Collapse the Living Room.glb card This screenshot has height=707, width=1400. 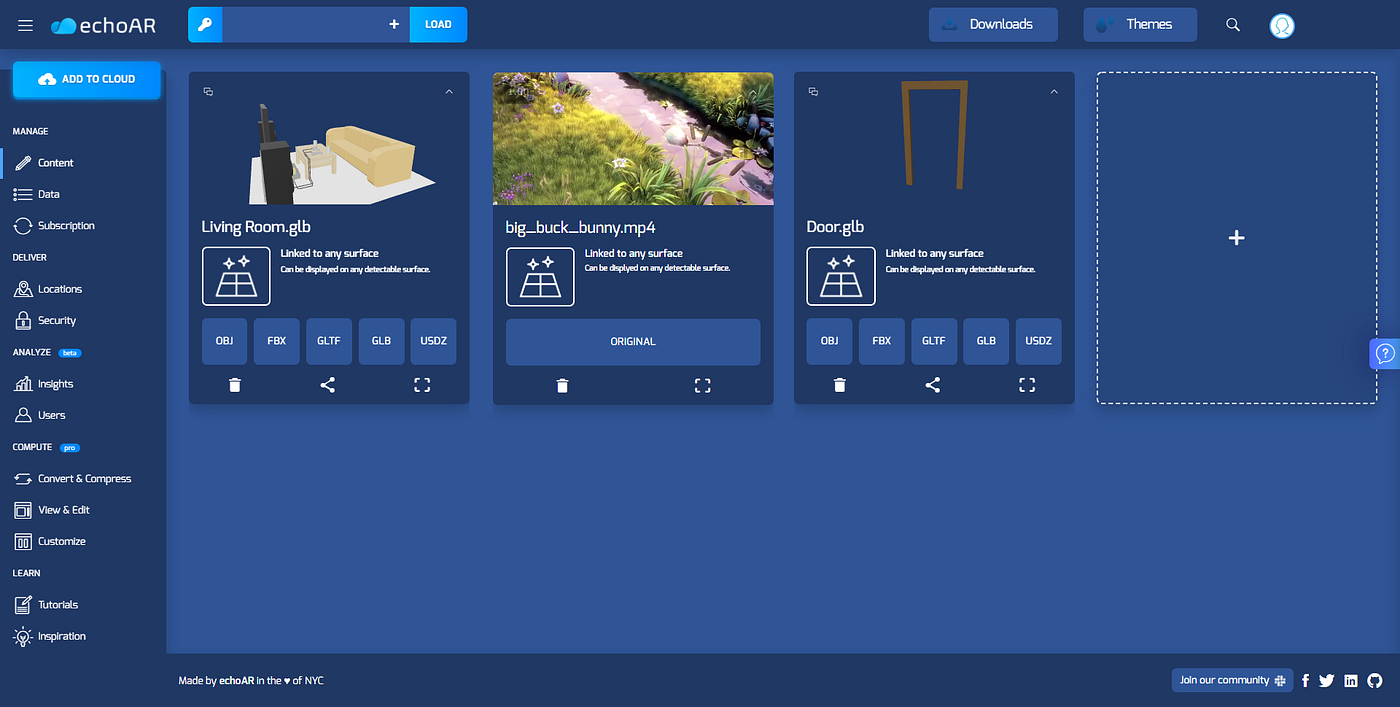[x=449, y=91]
